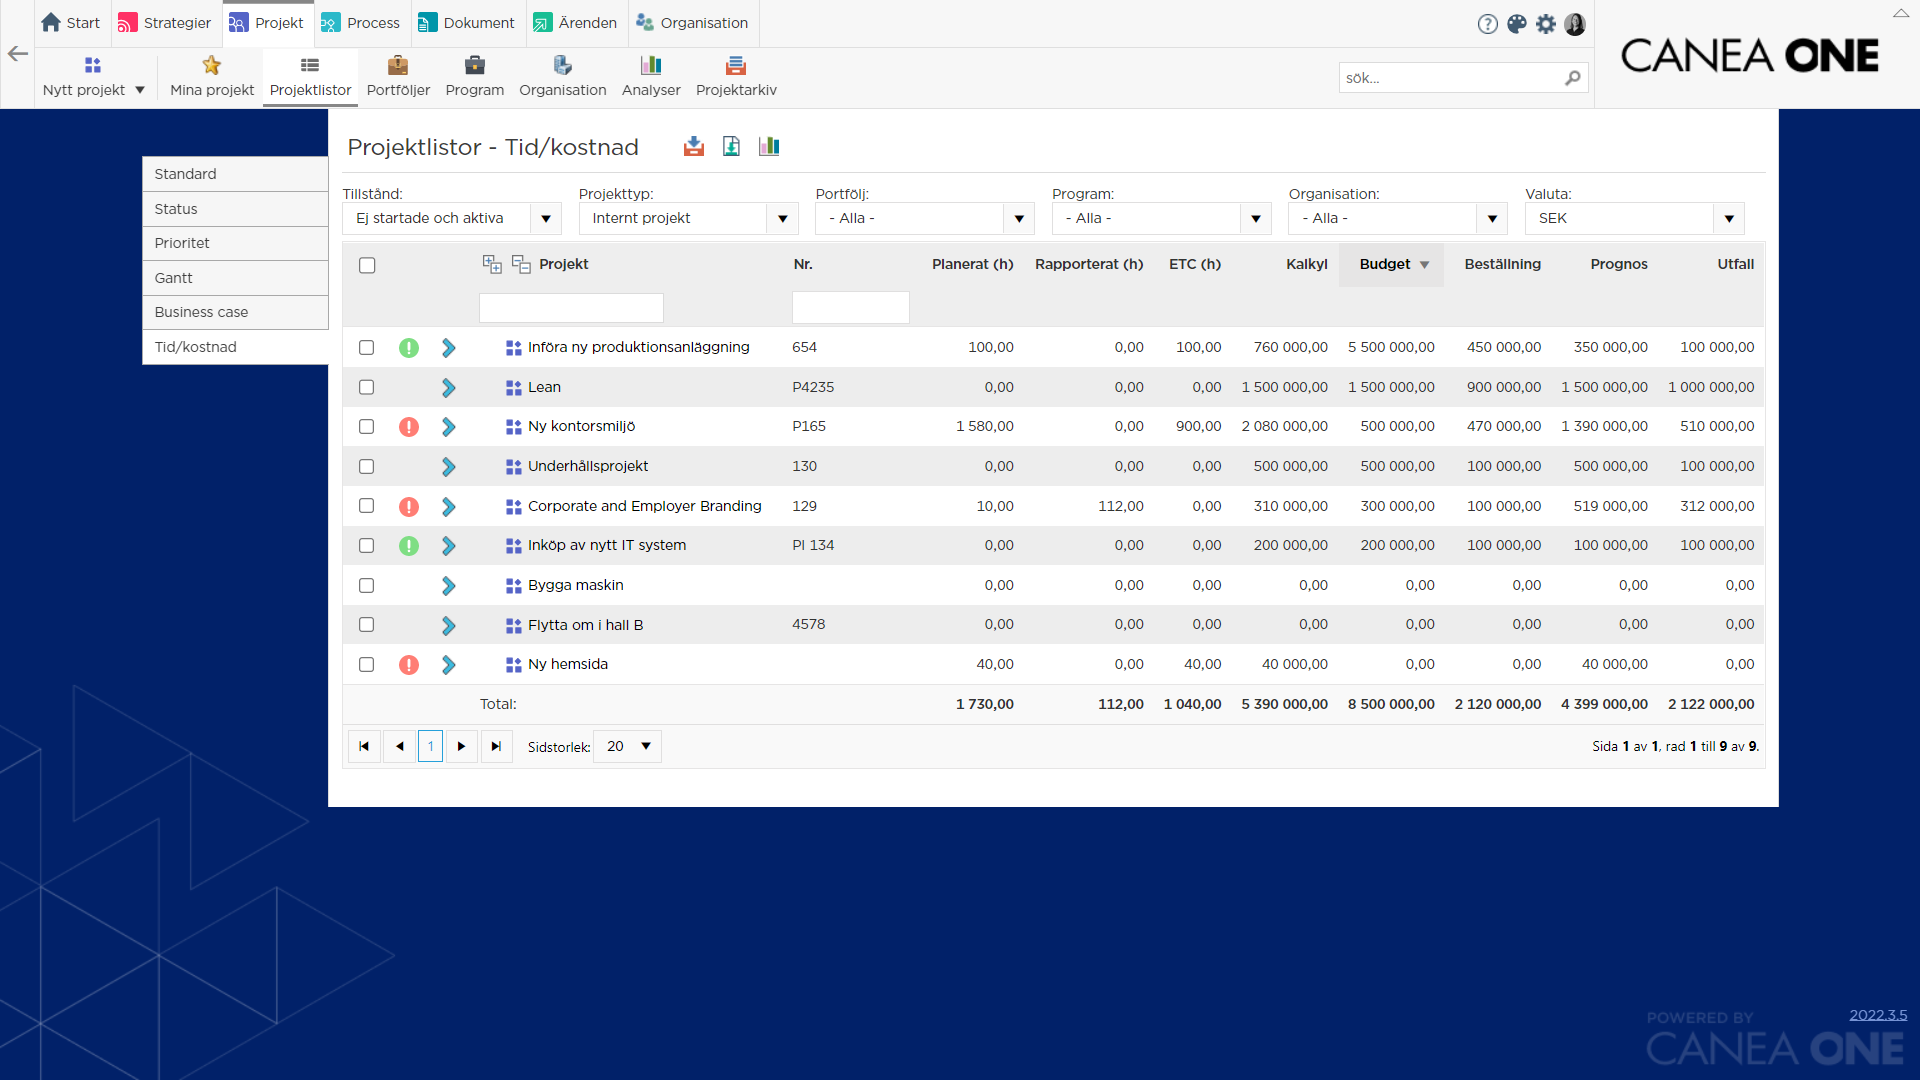1920x1080 pixels.
Task: Switch to the Strategier tab
Action: pos(165,23)
